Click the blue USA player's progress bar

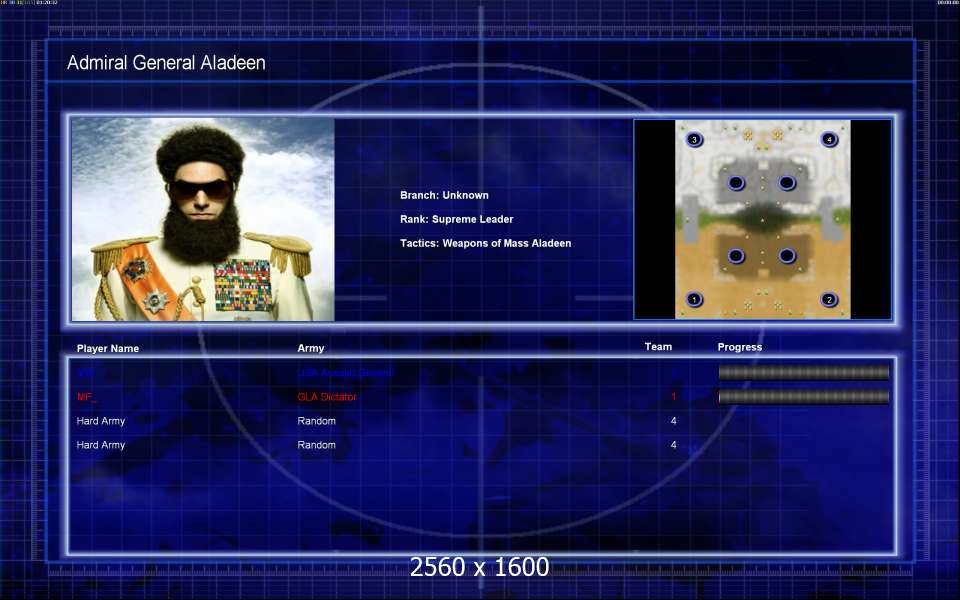pyautogui.click(x=803, y=372)
